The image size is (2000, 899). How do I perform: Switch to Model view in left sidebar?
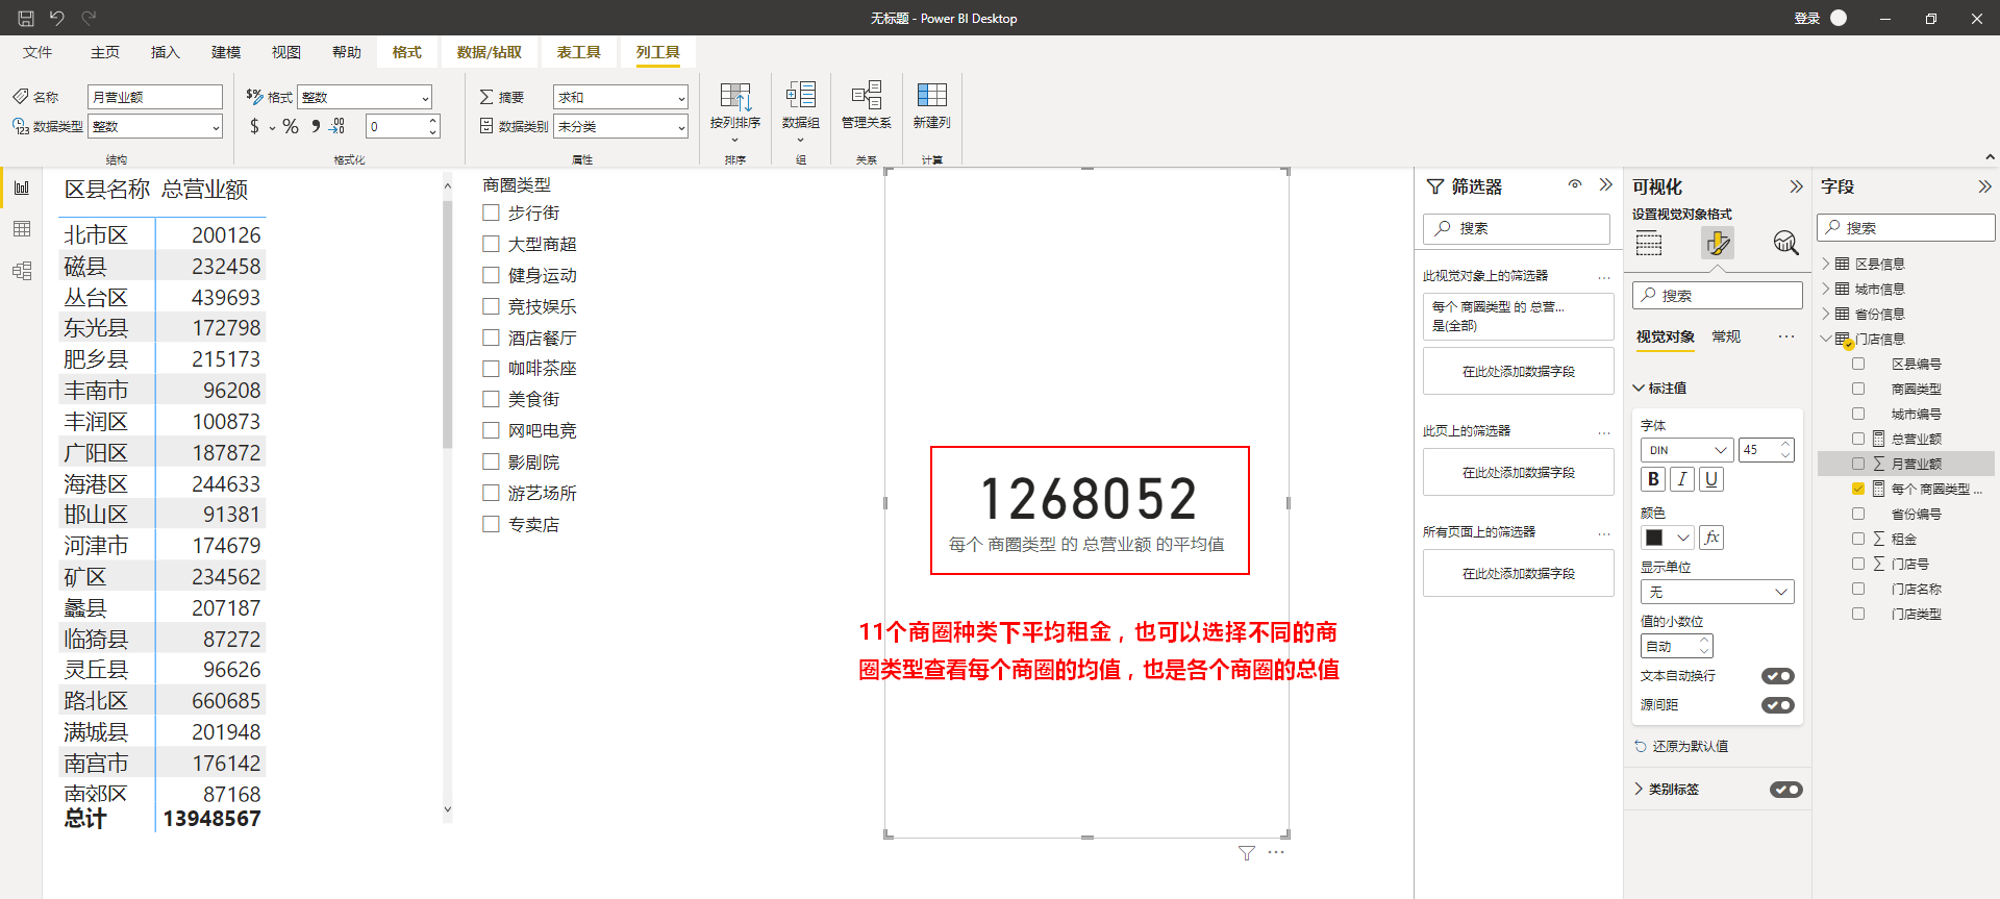(22, 270)
